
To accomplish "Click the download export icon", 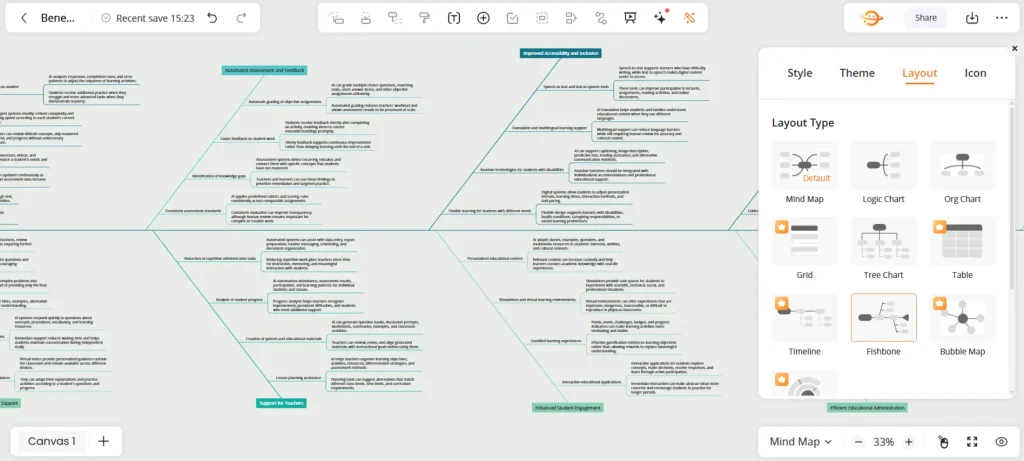I will [x=972, y=18].
